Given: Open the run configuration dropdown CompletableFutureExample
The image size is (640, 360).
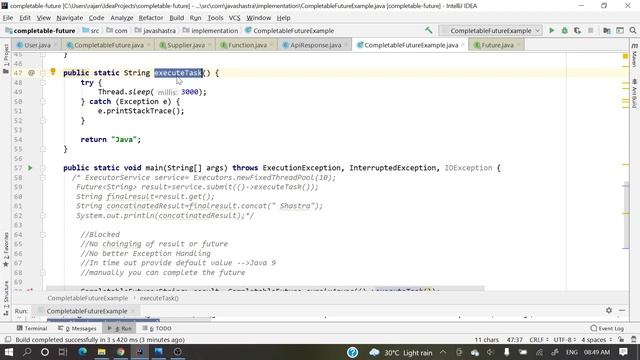Looking at the screenshot, I should pyautogui.click(x=491, y=31).
